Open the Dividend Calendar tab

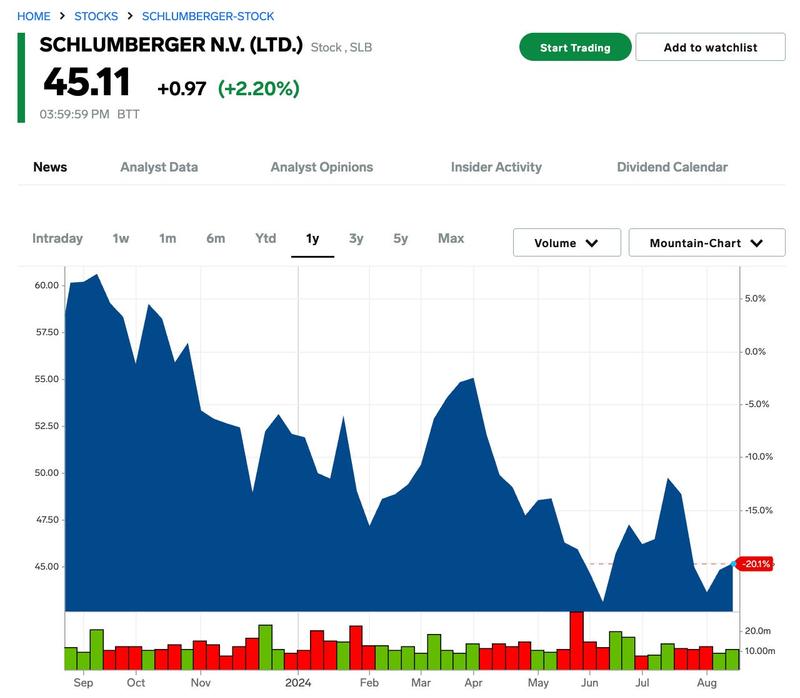[x=672, y=167]
